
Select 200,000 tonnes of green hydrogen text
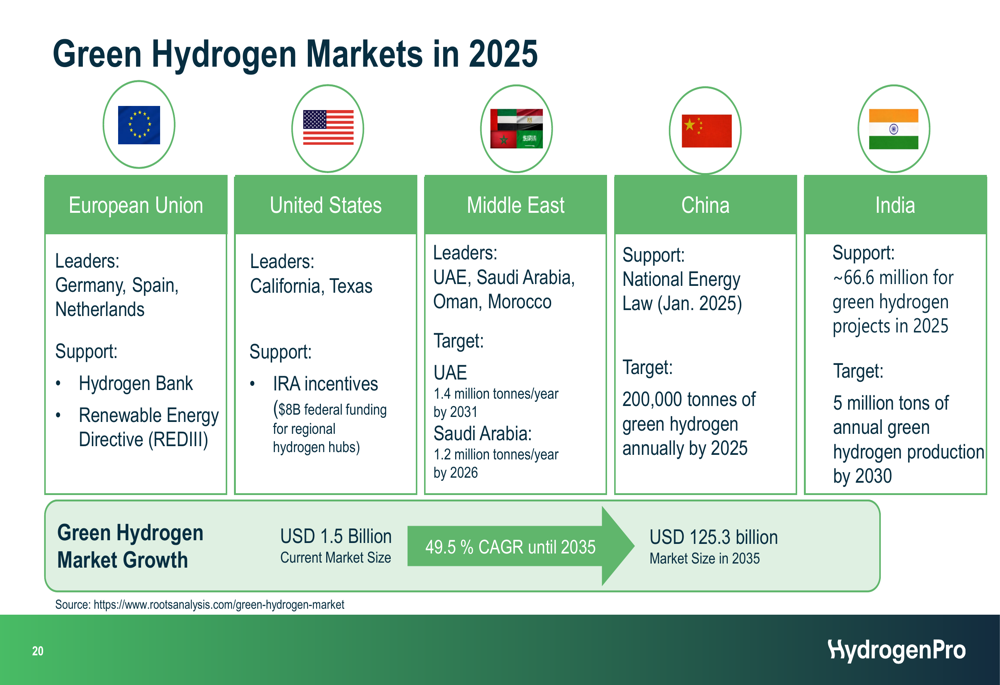point(689,424)
